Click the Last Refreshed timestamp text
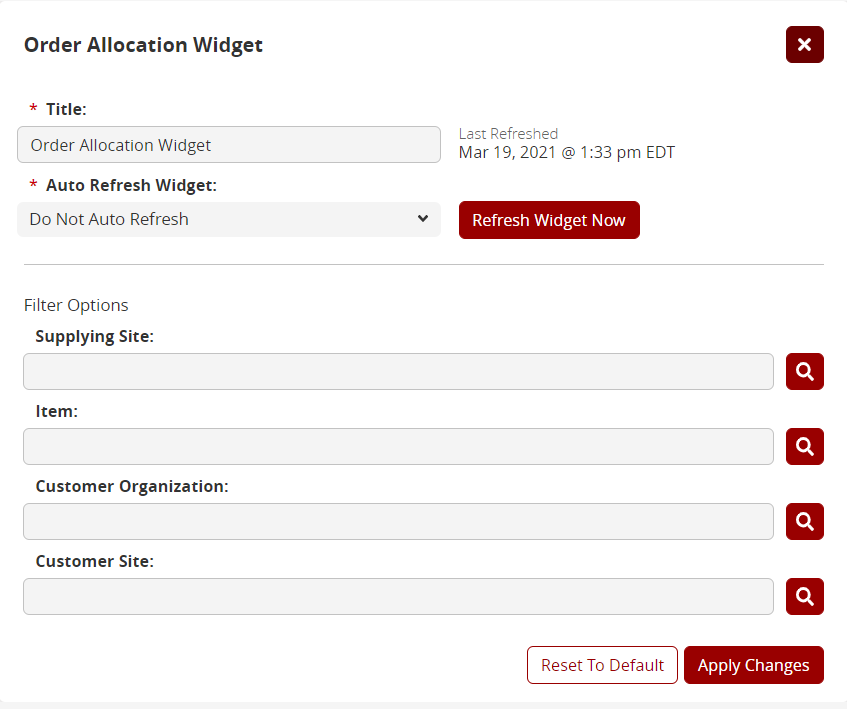 click(566, 153)
